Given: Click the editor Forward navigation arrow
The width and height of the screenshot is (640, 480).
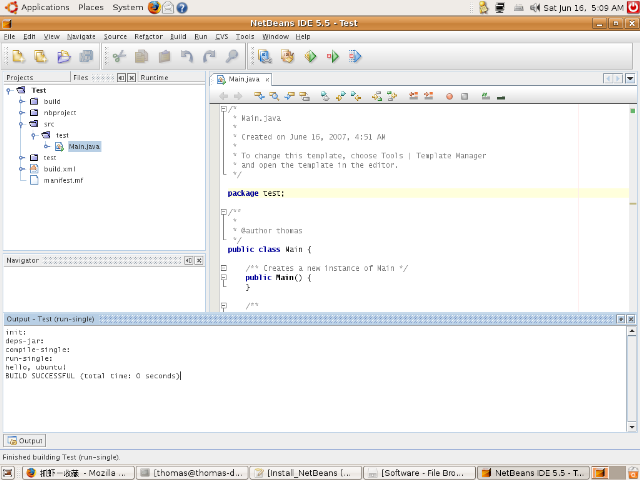Looking at the screenshot, I should 238,96.
